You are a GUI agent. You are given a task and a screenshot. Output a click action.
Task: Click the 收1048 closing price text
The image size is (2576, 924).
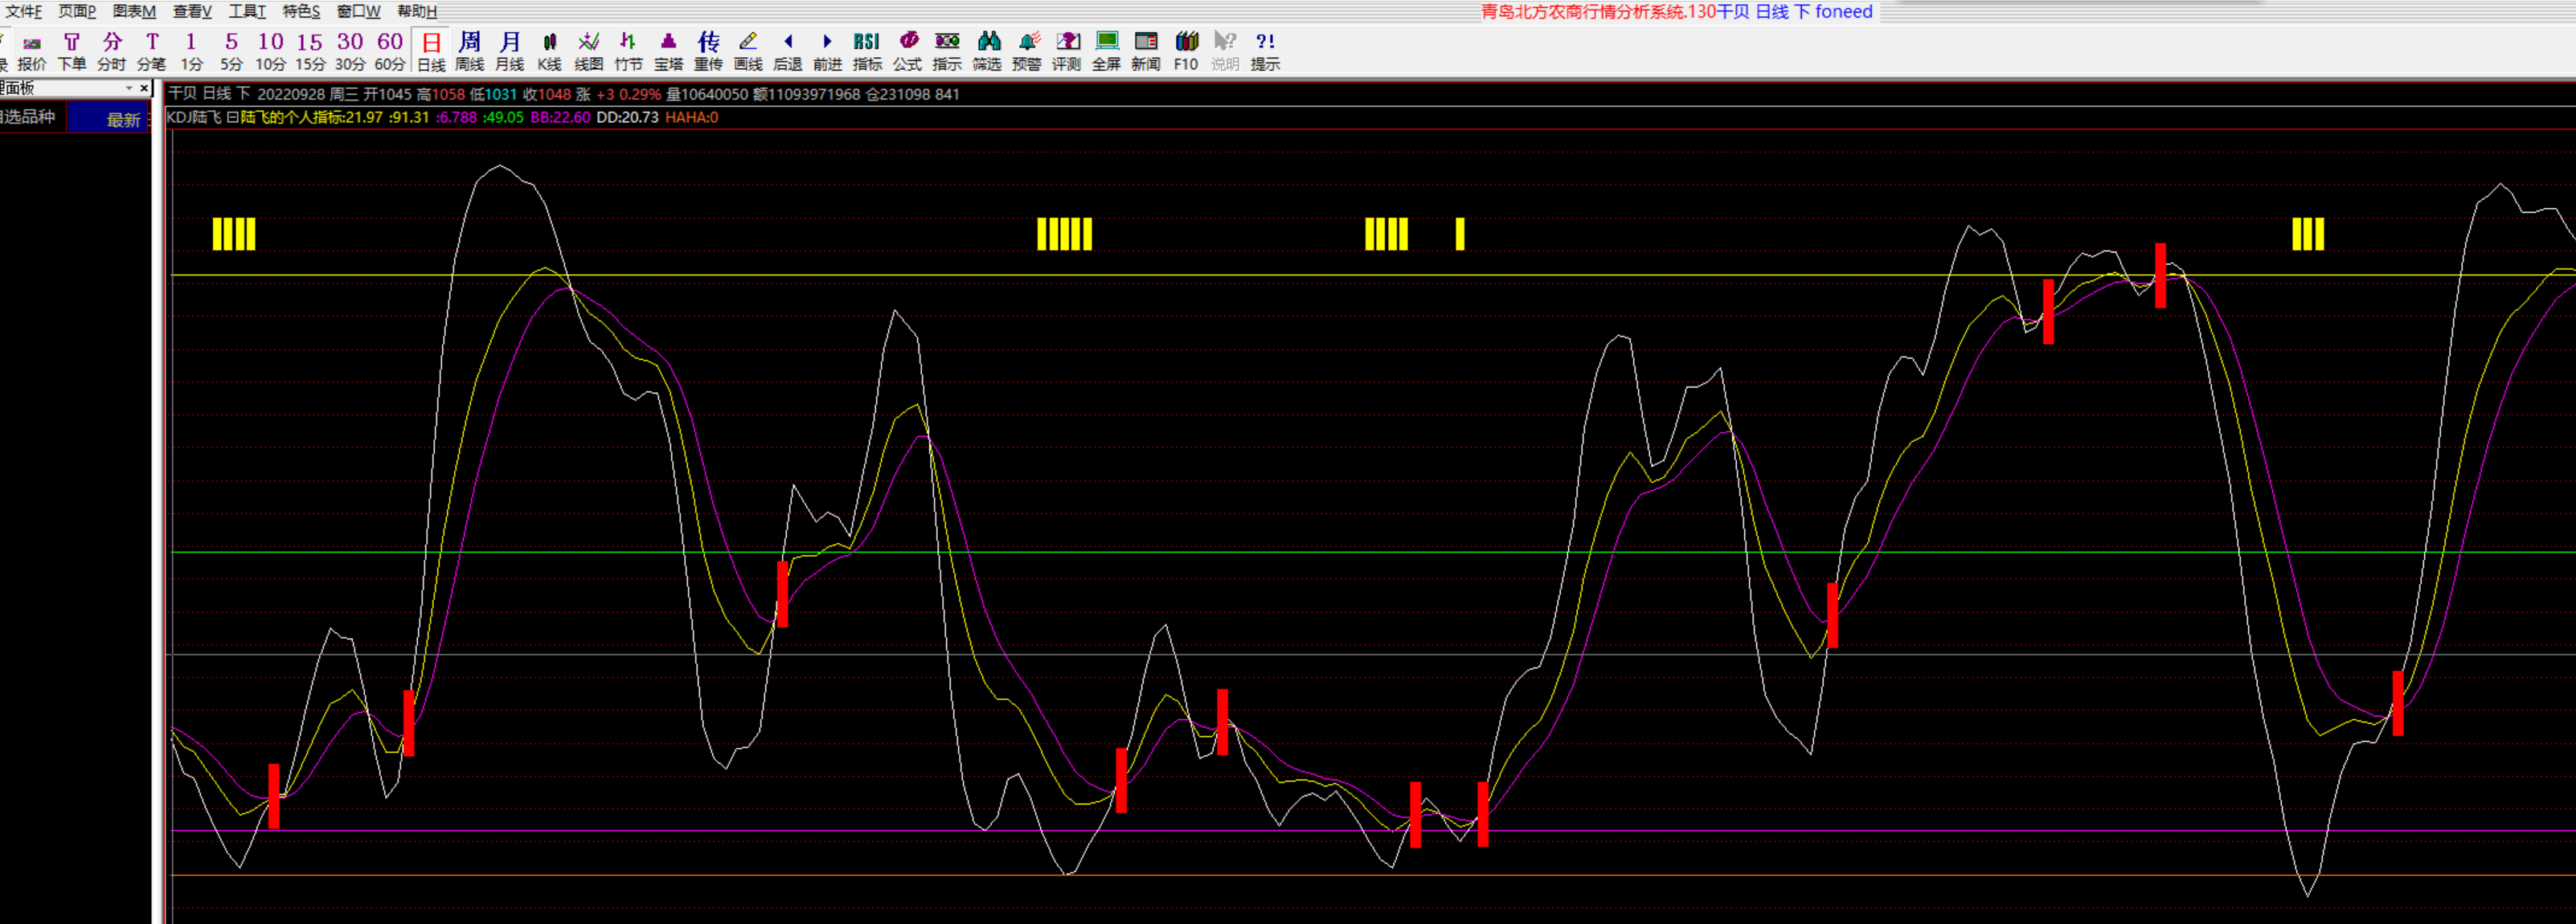point(547,94)
